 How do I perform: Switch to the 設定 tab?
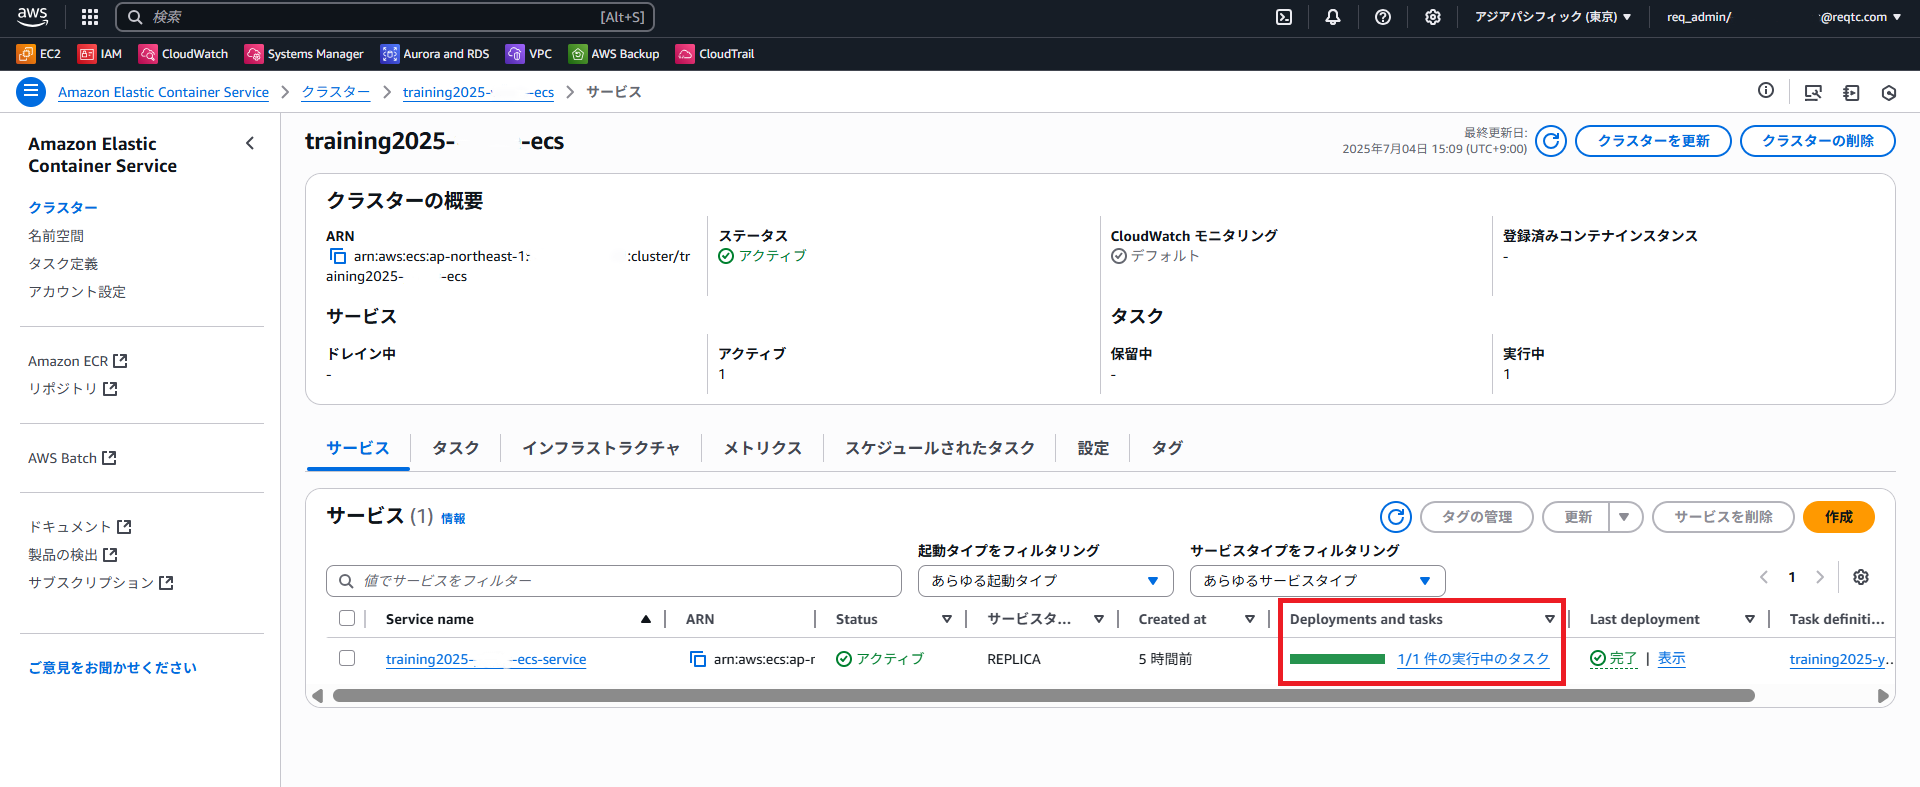pyautogui.click(x=1093, y=448)
